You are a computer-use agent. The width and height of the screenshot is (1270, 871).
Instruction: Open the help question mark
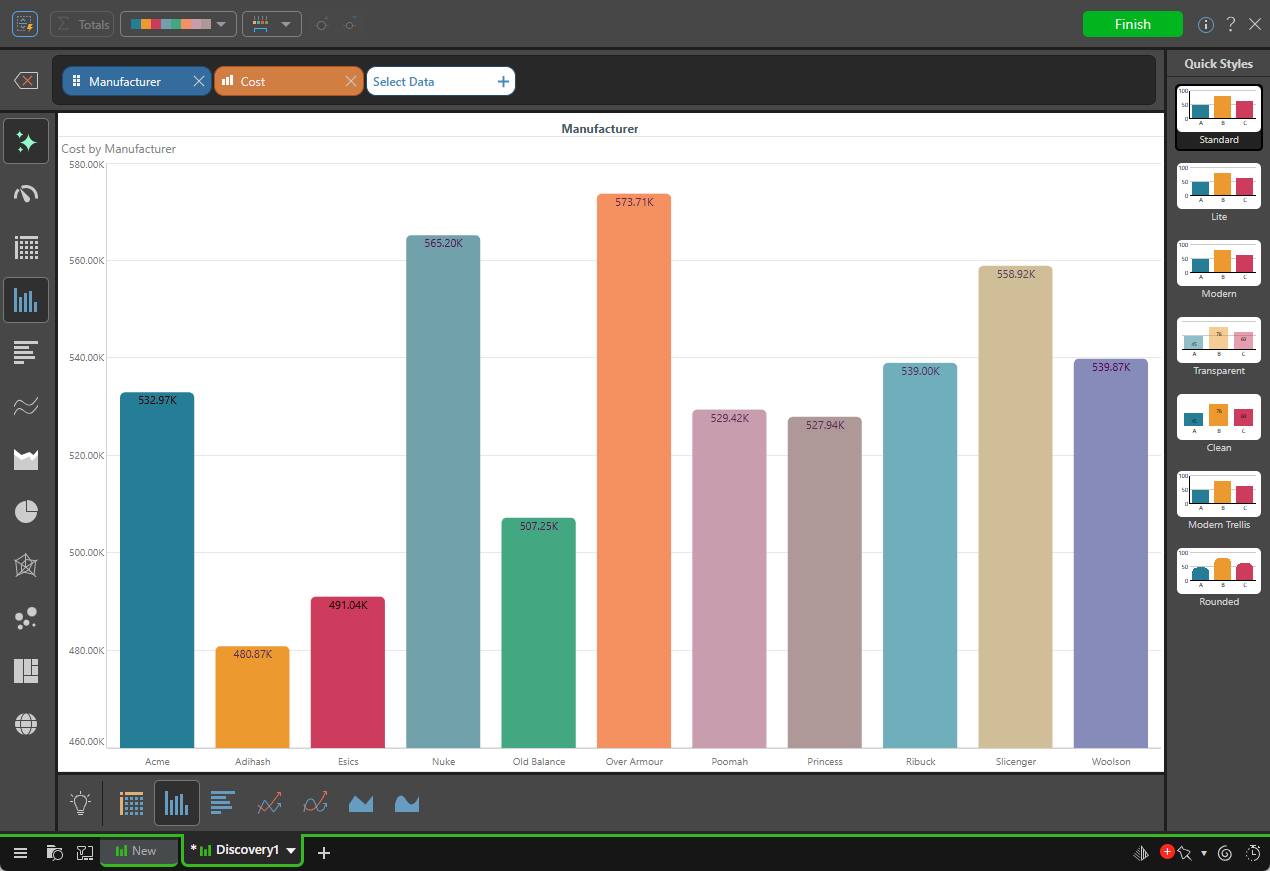click(1231, 24)
